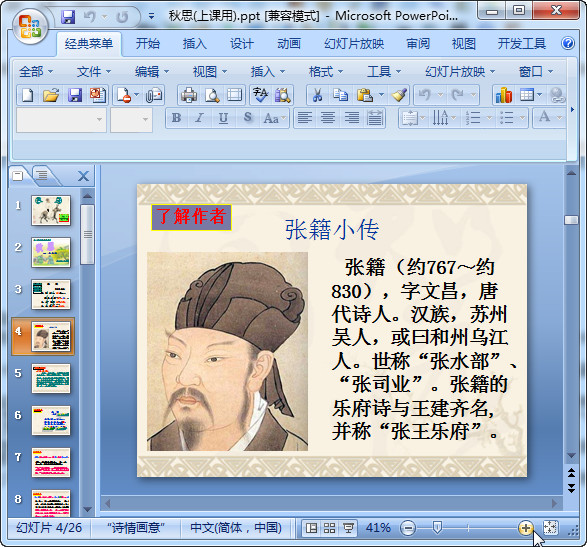Screen dimensions: 587x547
Task: Insert hyperlink with the globe-link icon
Action: tap(557, 95)
